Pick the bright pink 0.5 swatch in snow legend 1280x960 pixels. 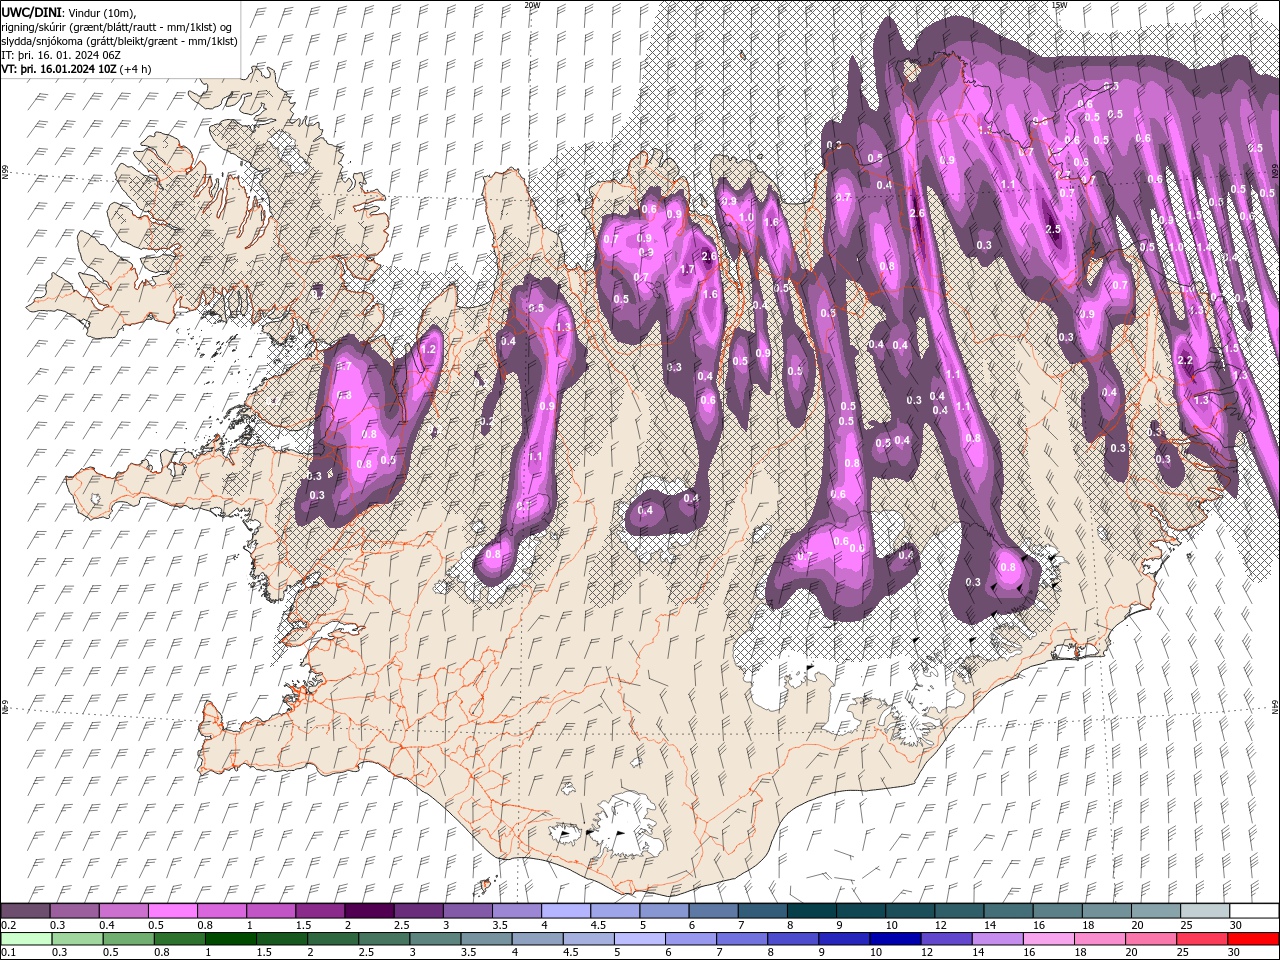(172, 911)
